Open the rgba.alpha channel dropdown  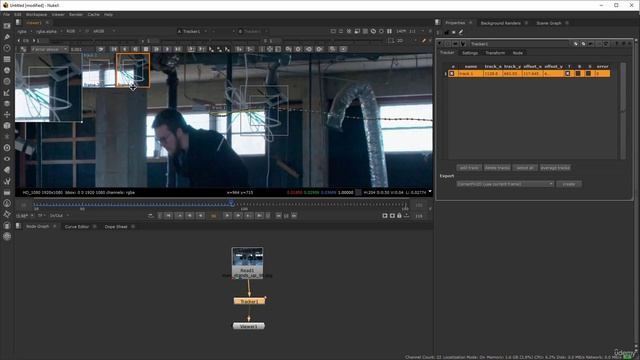tap(49, 31)
